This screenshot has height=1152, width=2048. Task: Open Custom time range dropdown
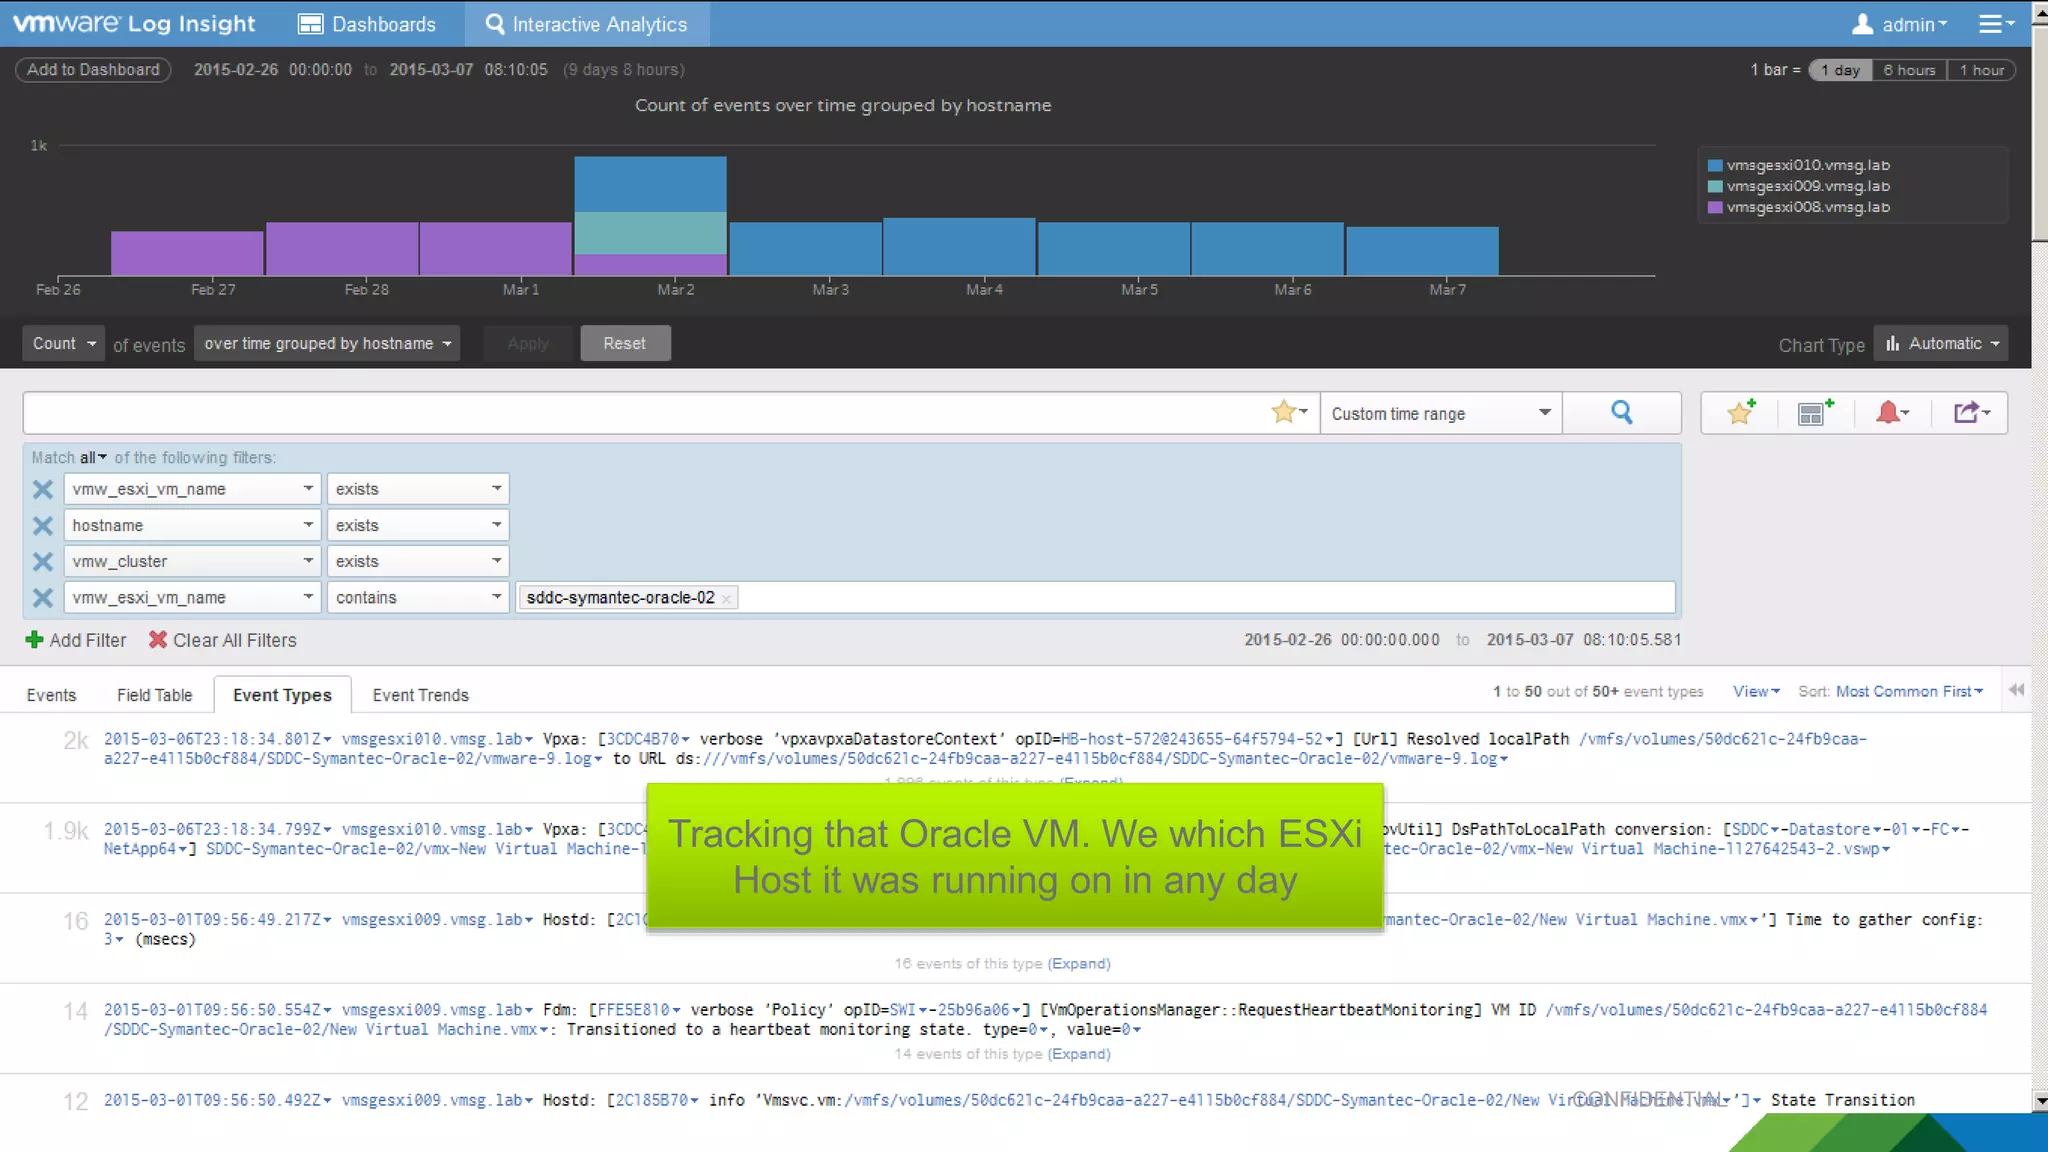[x=1441, y=413]
